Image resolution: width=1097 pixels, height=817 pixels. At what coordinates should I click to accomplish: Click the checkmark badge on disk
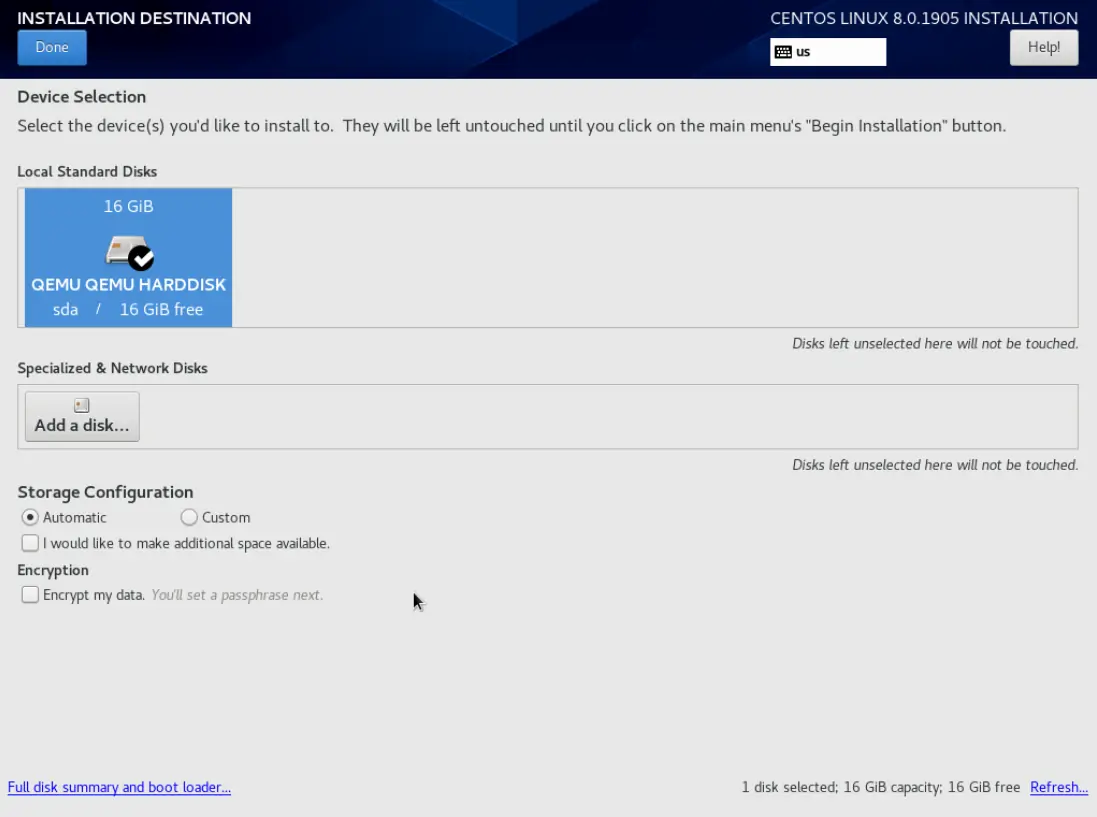pos(142,259)
